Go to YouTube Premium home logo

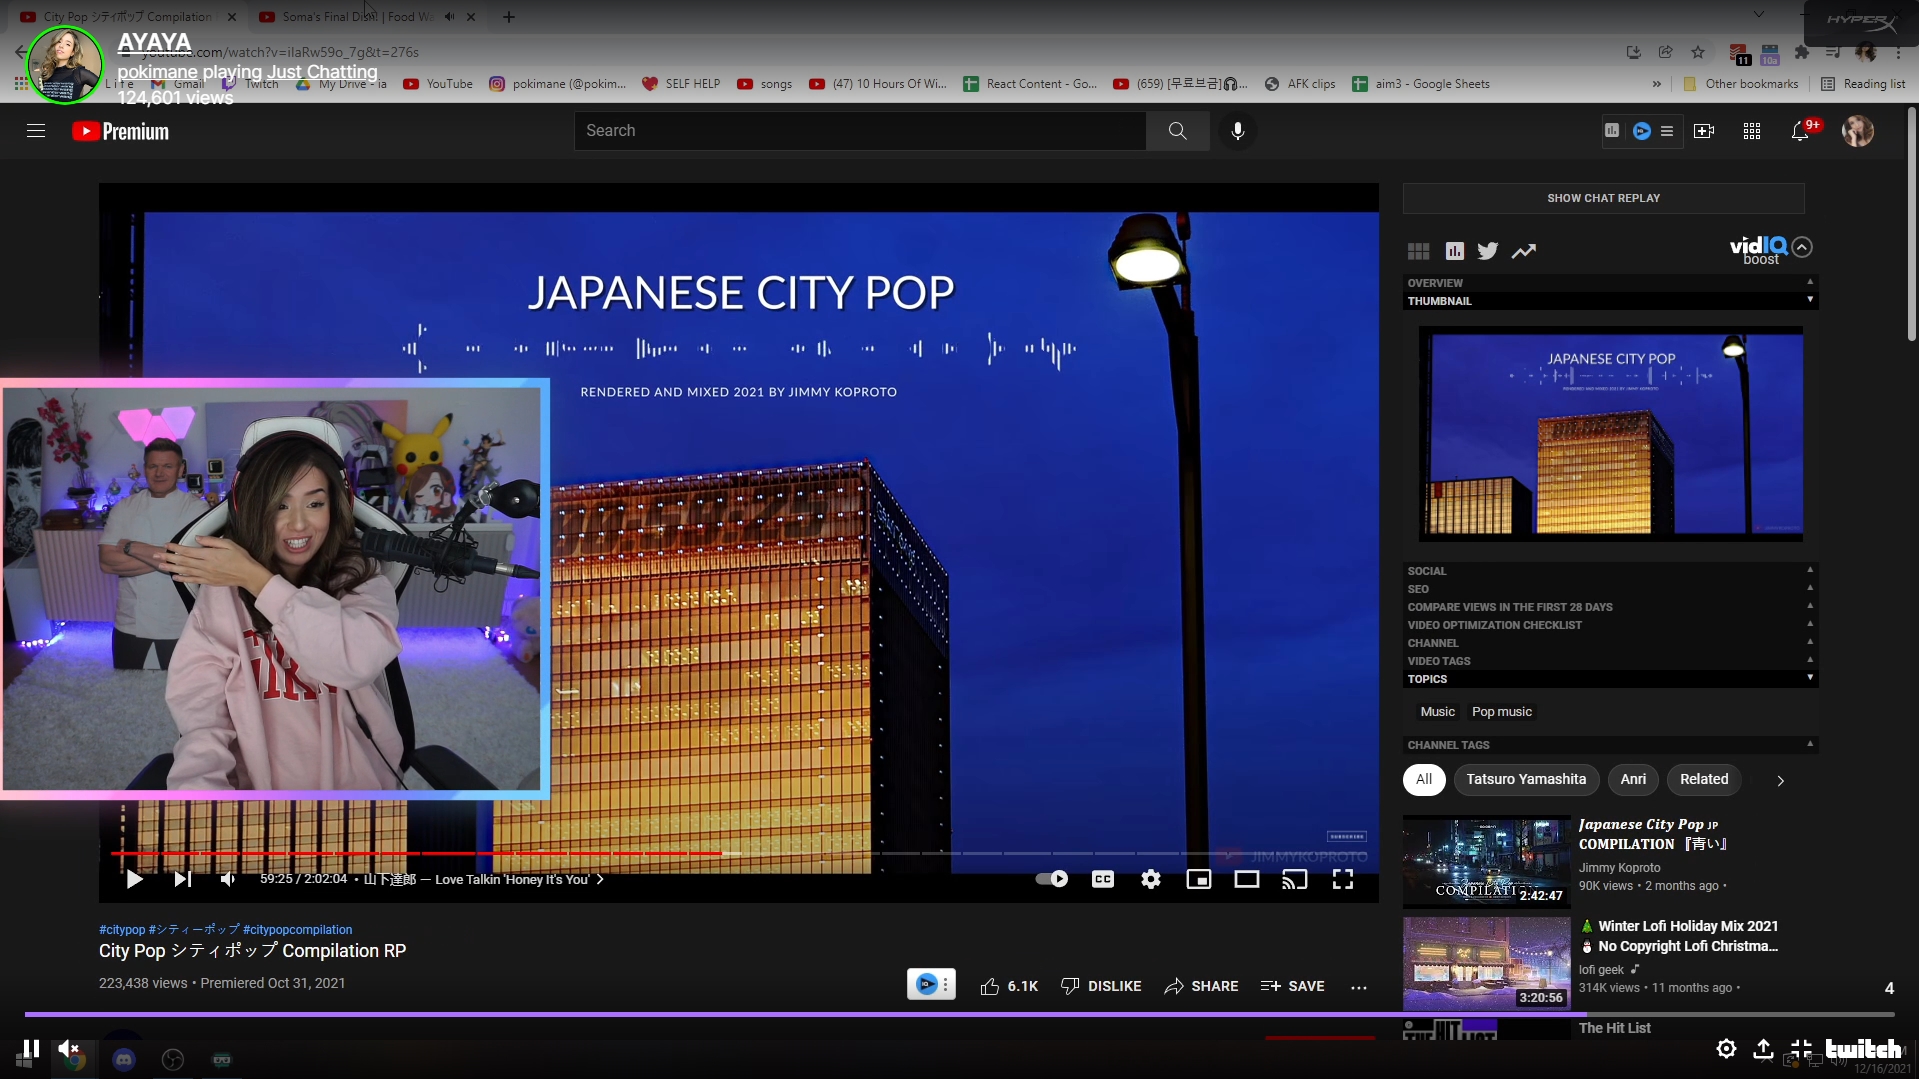[120, 131]
